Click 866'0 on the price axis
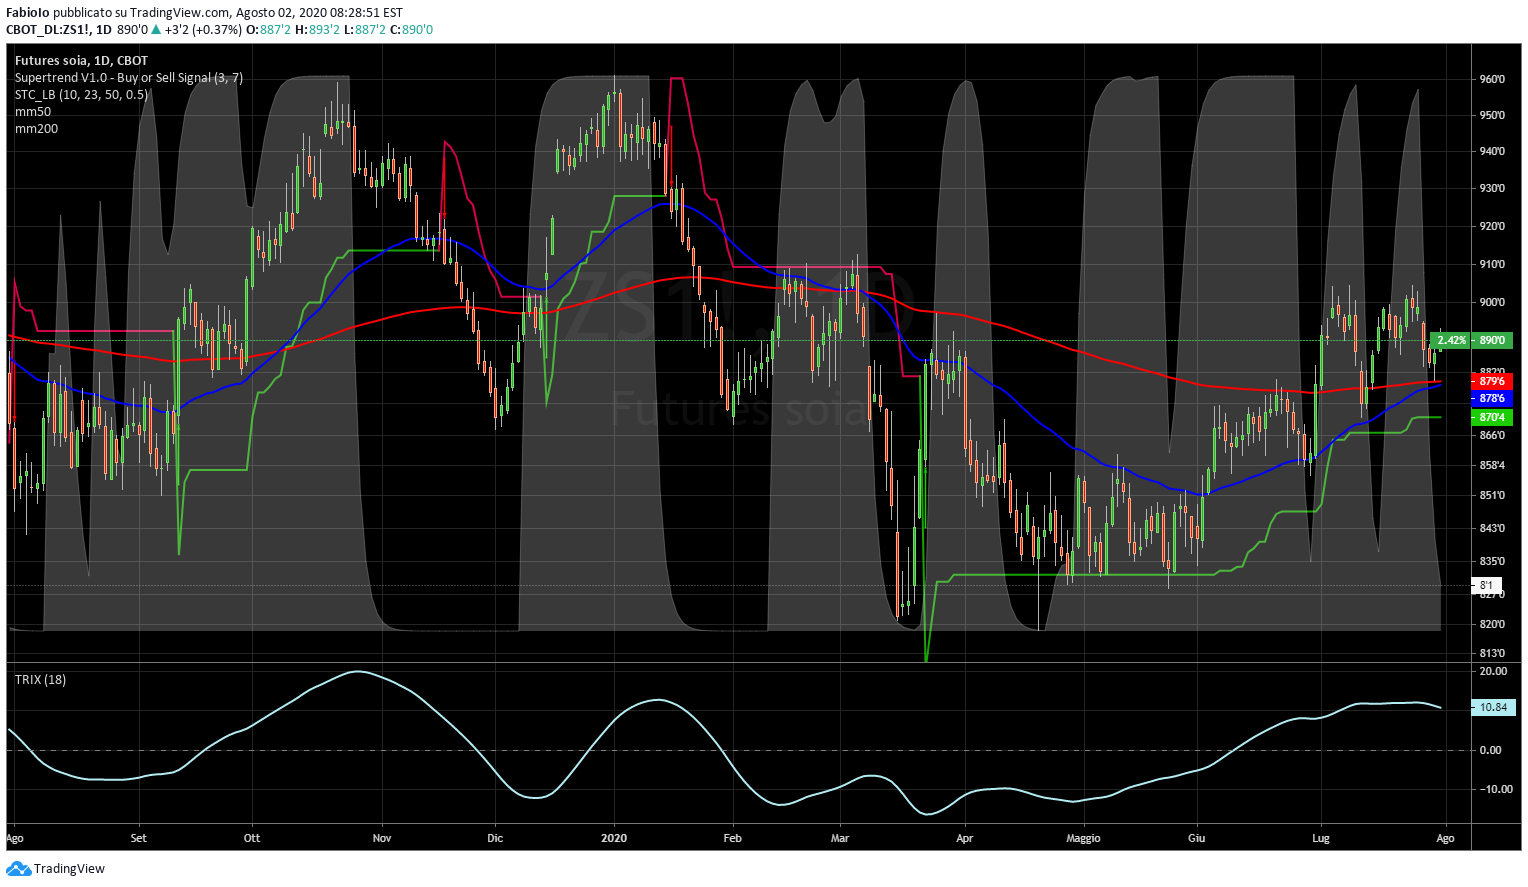Viewport: 1528px width, 887px height. (x=1492, y=435)
